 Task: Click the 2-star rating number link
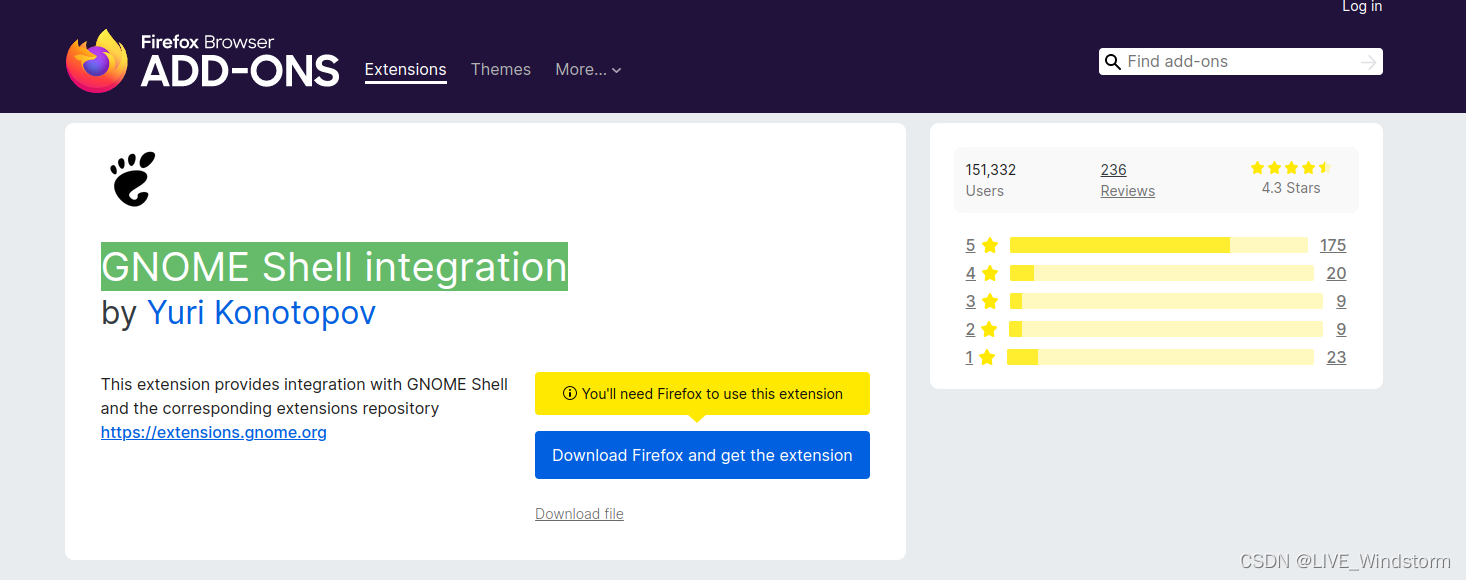click(x=970, y=329)
